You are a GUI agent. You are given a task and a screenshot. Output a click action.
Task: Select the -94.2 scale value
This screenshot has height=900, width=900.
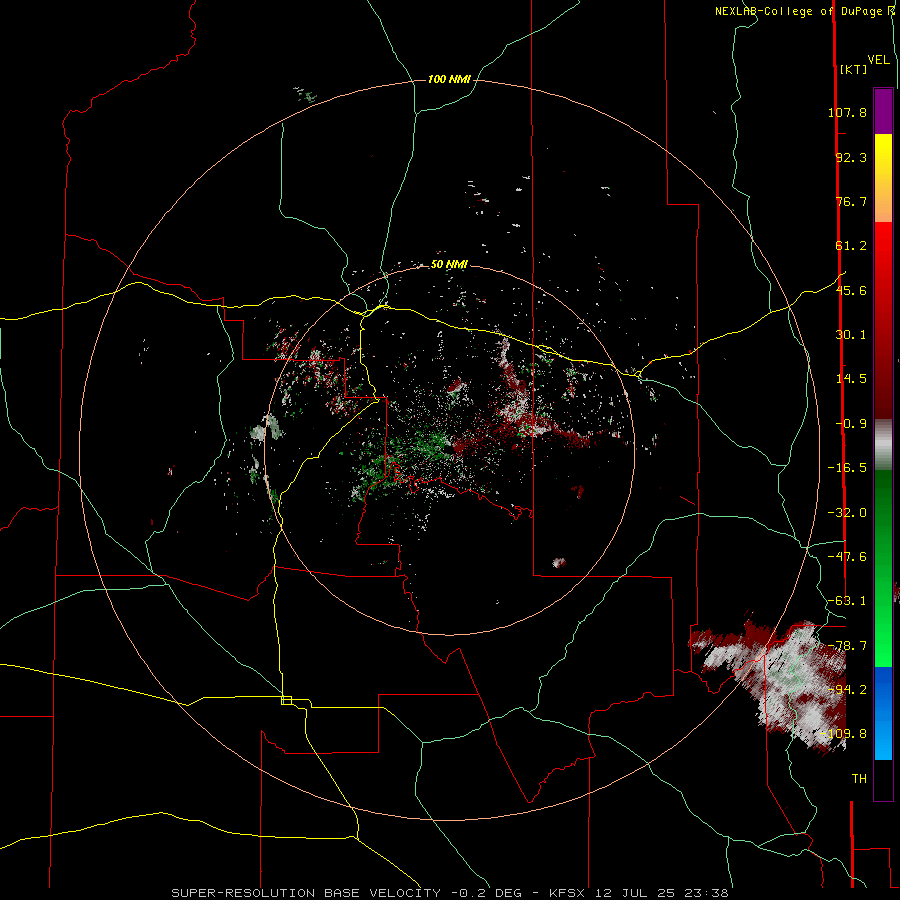point(847,690)
